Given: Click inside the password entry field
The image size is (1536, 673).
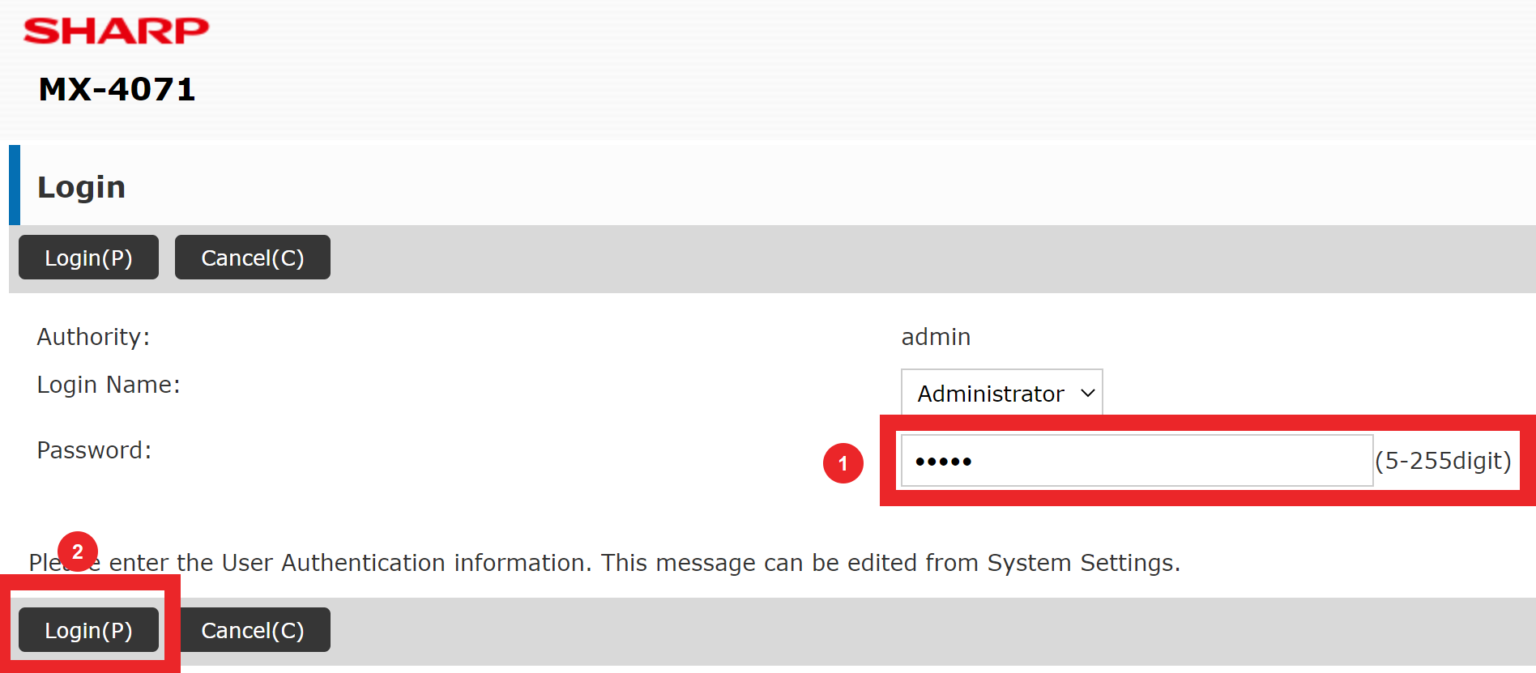Looking at the screenshot, I should [x=1136, y=460].
